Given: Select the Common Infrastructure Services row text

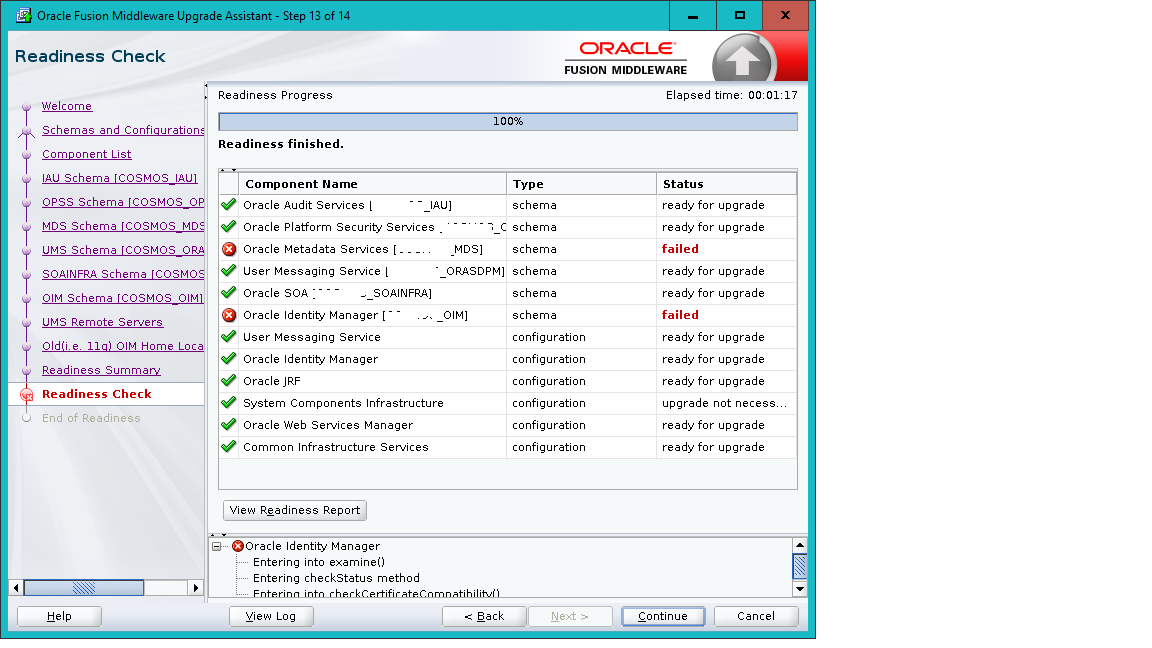Looking at the screenshot, I should pos(336,447).
